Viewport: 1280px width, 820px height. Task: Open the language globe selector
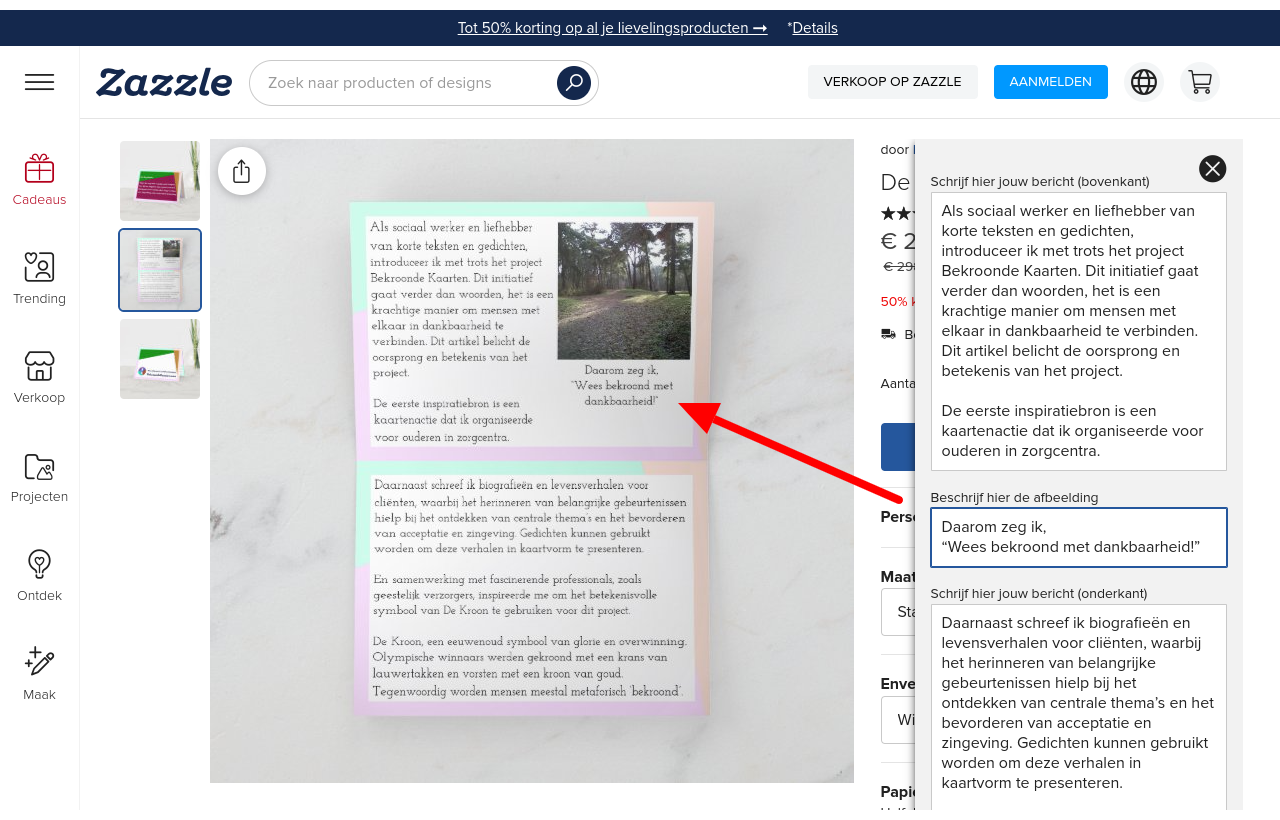point(1144,82)
